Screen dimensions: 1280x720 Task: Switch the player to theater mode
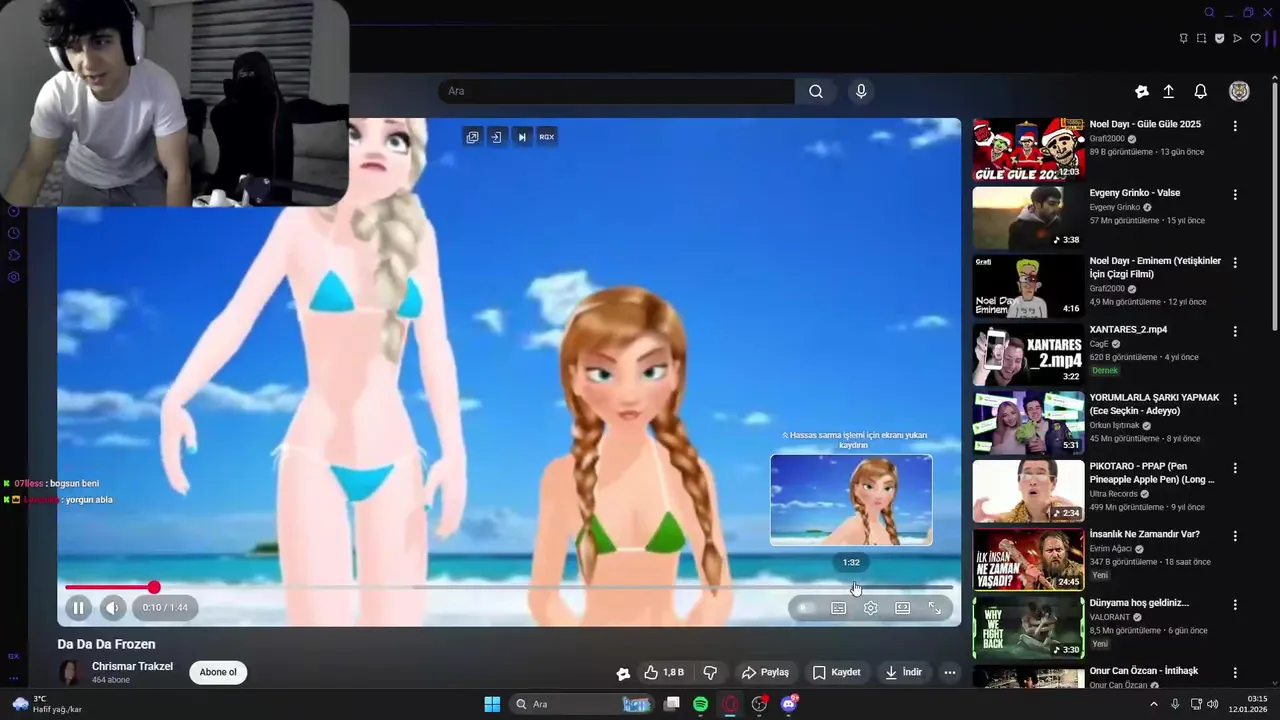(x=903, y=608)
